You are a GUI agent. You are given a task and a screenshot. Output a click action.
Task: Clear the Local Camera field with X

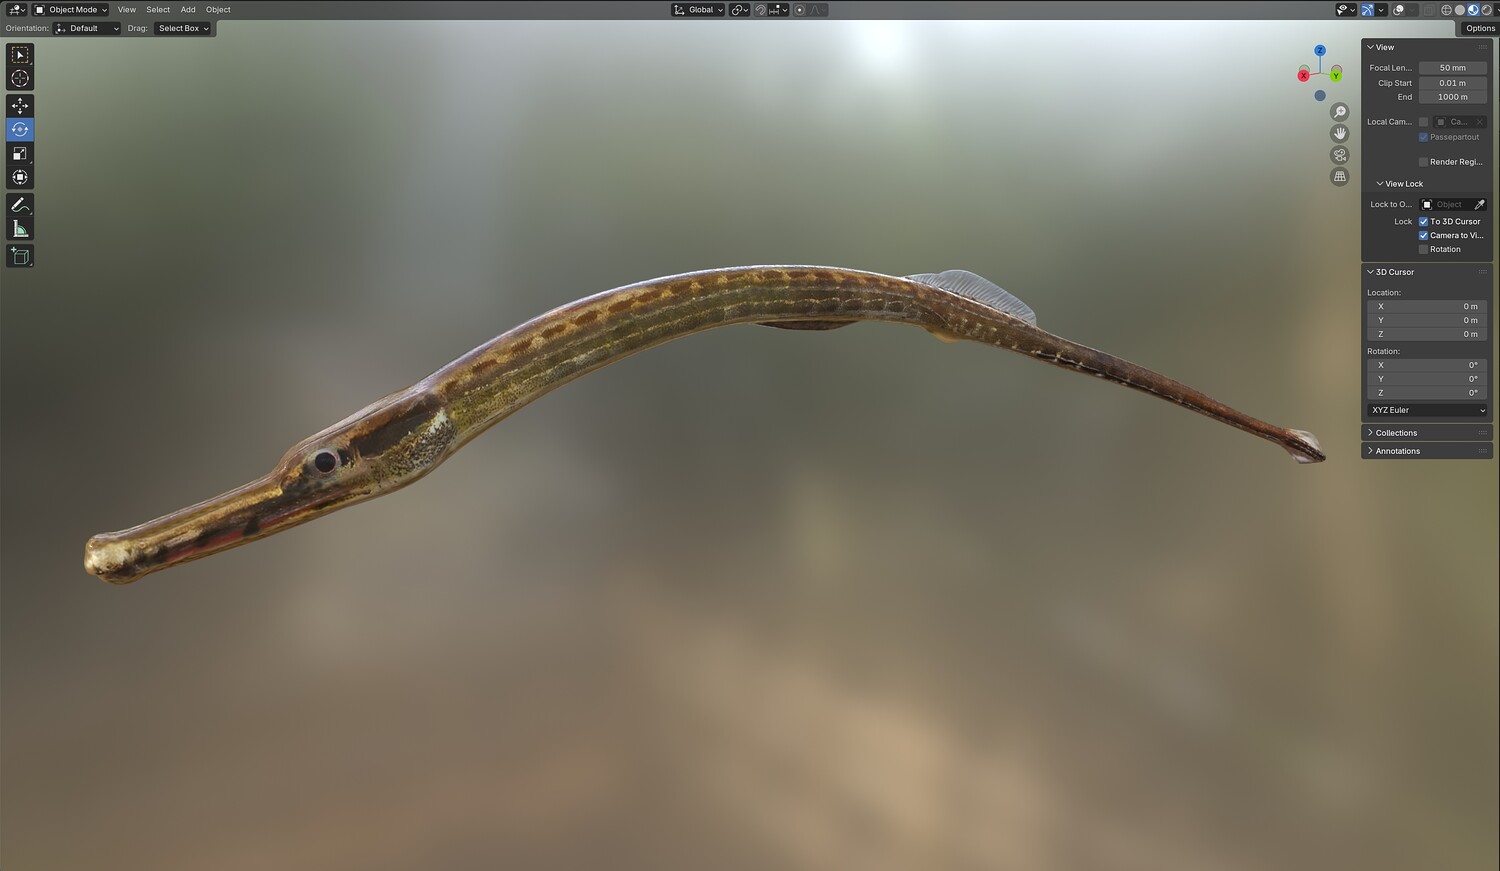coord(1480,122)
